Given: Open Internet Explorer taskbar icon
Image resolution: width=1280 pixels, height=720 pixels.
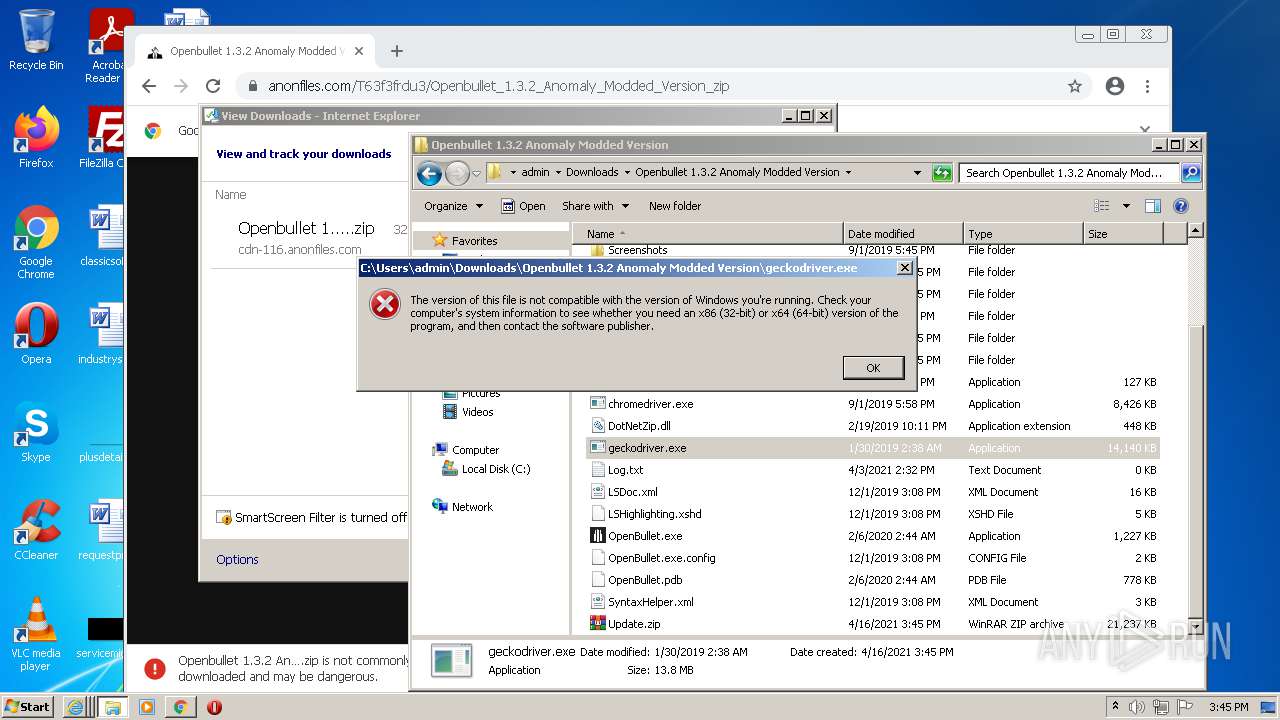Looking at the screenshot, I should pyautogui.click(x=75, y=707).
